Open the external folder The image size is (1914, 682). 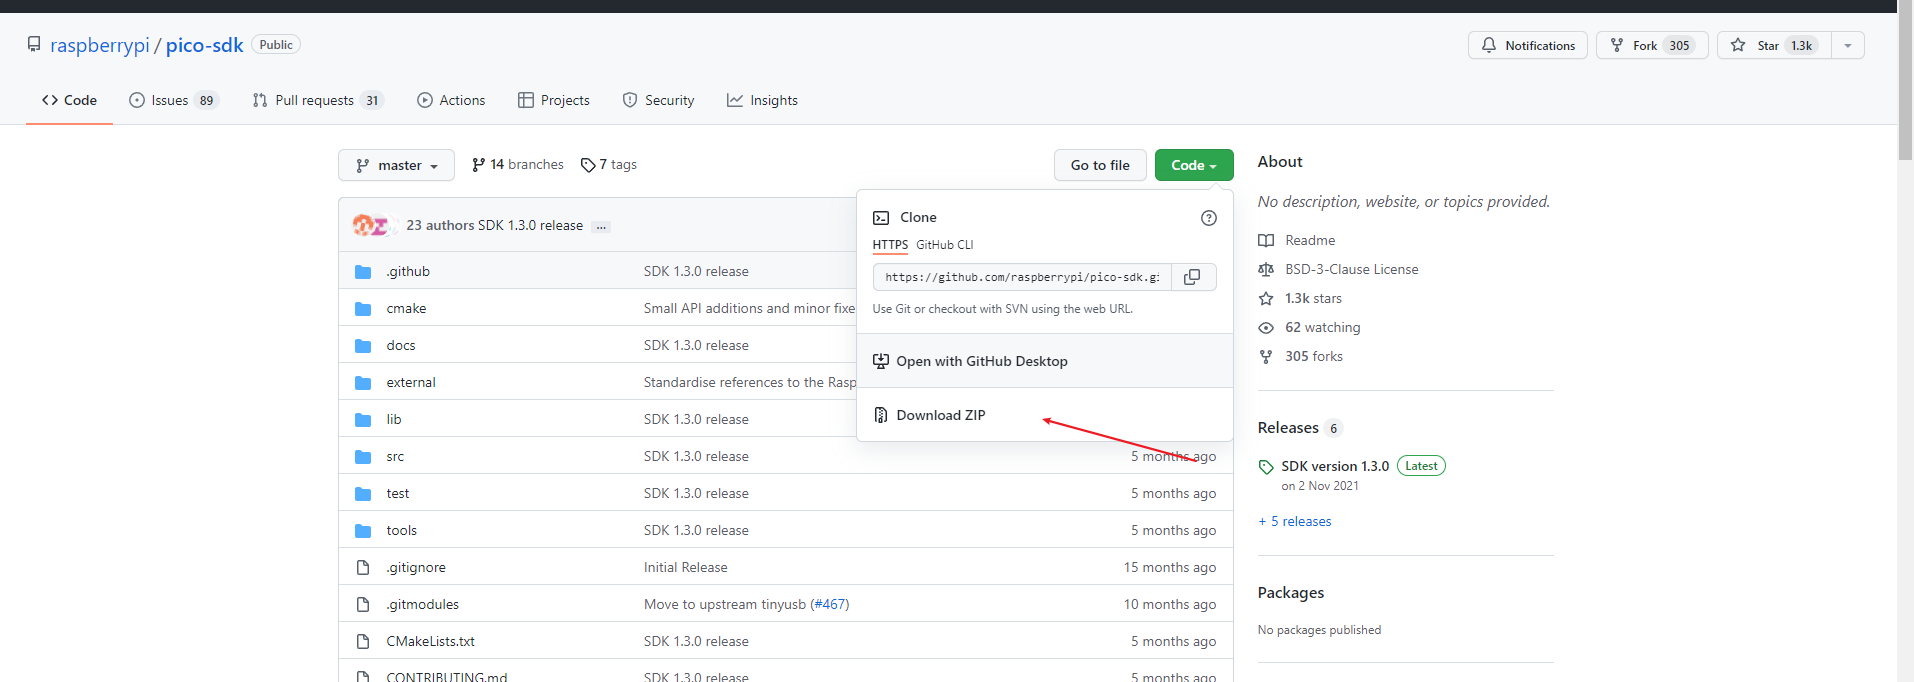[411, 382]
